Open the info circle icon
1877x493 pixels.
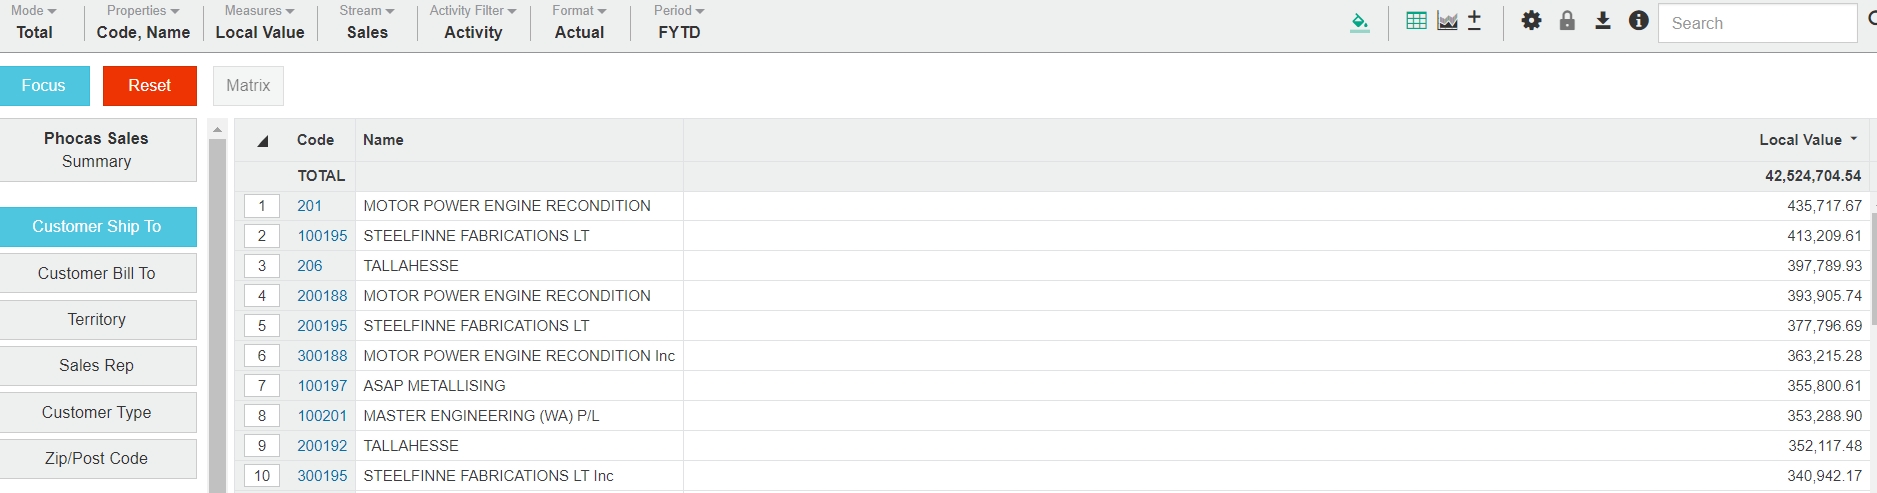coord(1638,21)
